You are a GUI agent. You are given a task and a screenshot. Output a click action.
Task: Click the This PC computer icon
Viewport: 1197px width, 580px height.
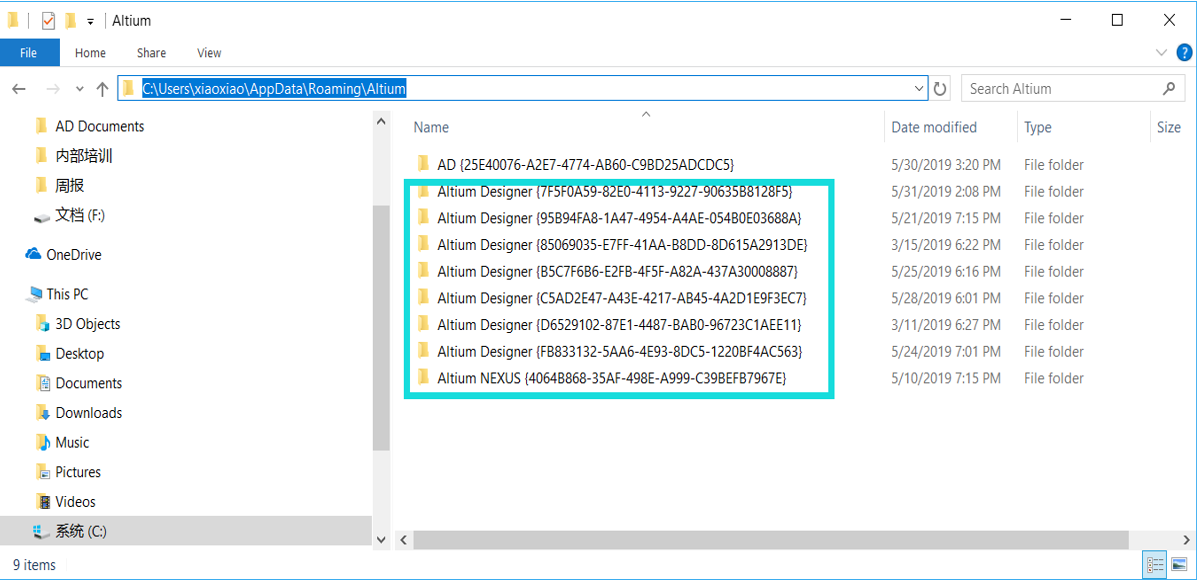(x=34, y=294)
